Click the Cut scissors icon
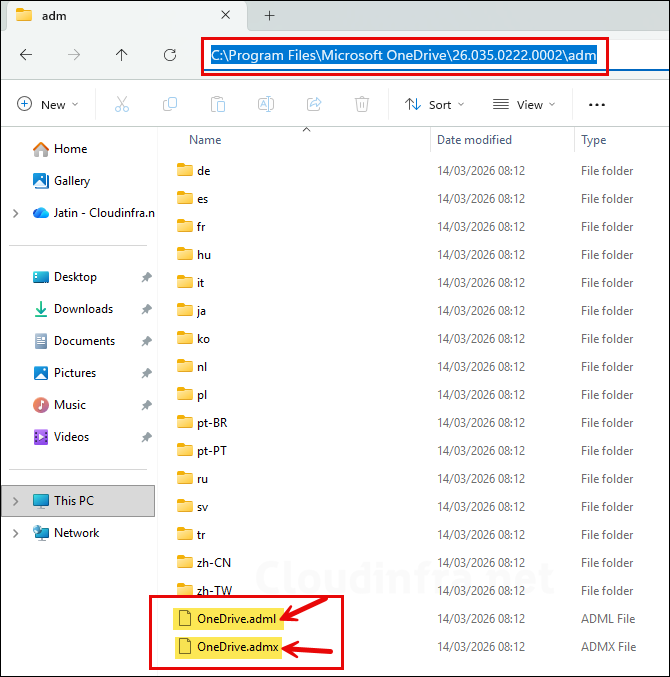The width and height of the screenshot is (670, 677). (x=122, y=104)
